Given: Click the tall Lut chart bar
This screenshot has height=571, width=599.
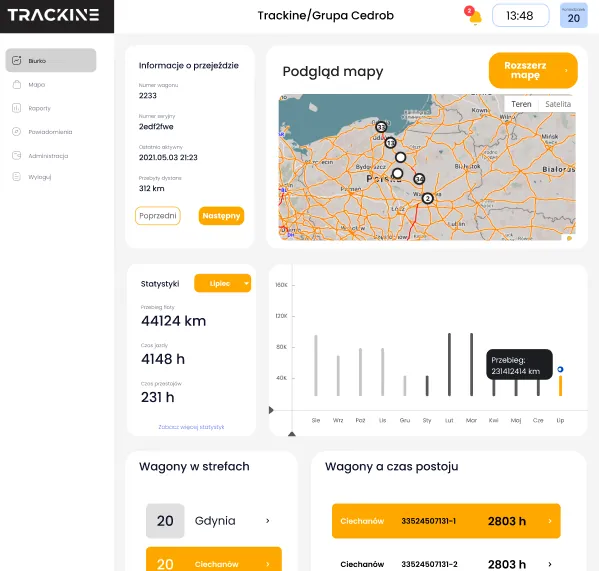Looking at the screenshot, I should pyautogui.click(x=449, y=364).
